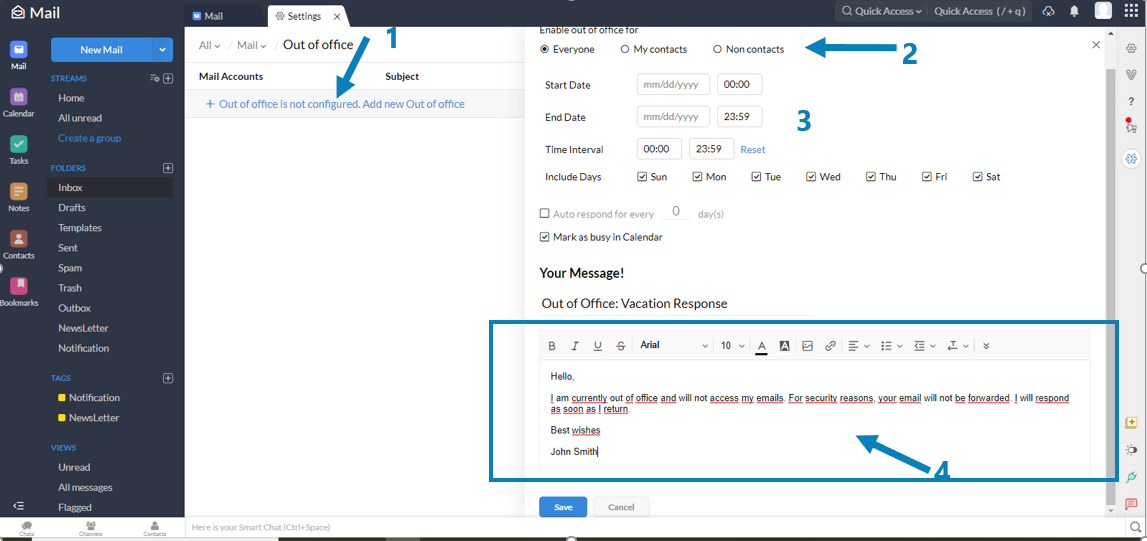Image resolution: width=1147 pixels, height=541 pixels.
Task: Open the Contacts module in left rail
Action: pyautogui.click(x=19, y=244)
